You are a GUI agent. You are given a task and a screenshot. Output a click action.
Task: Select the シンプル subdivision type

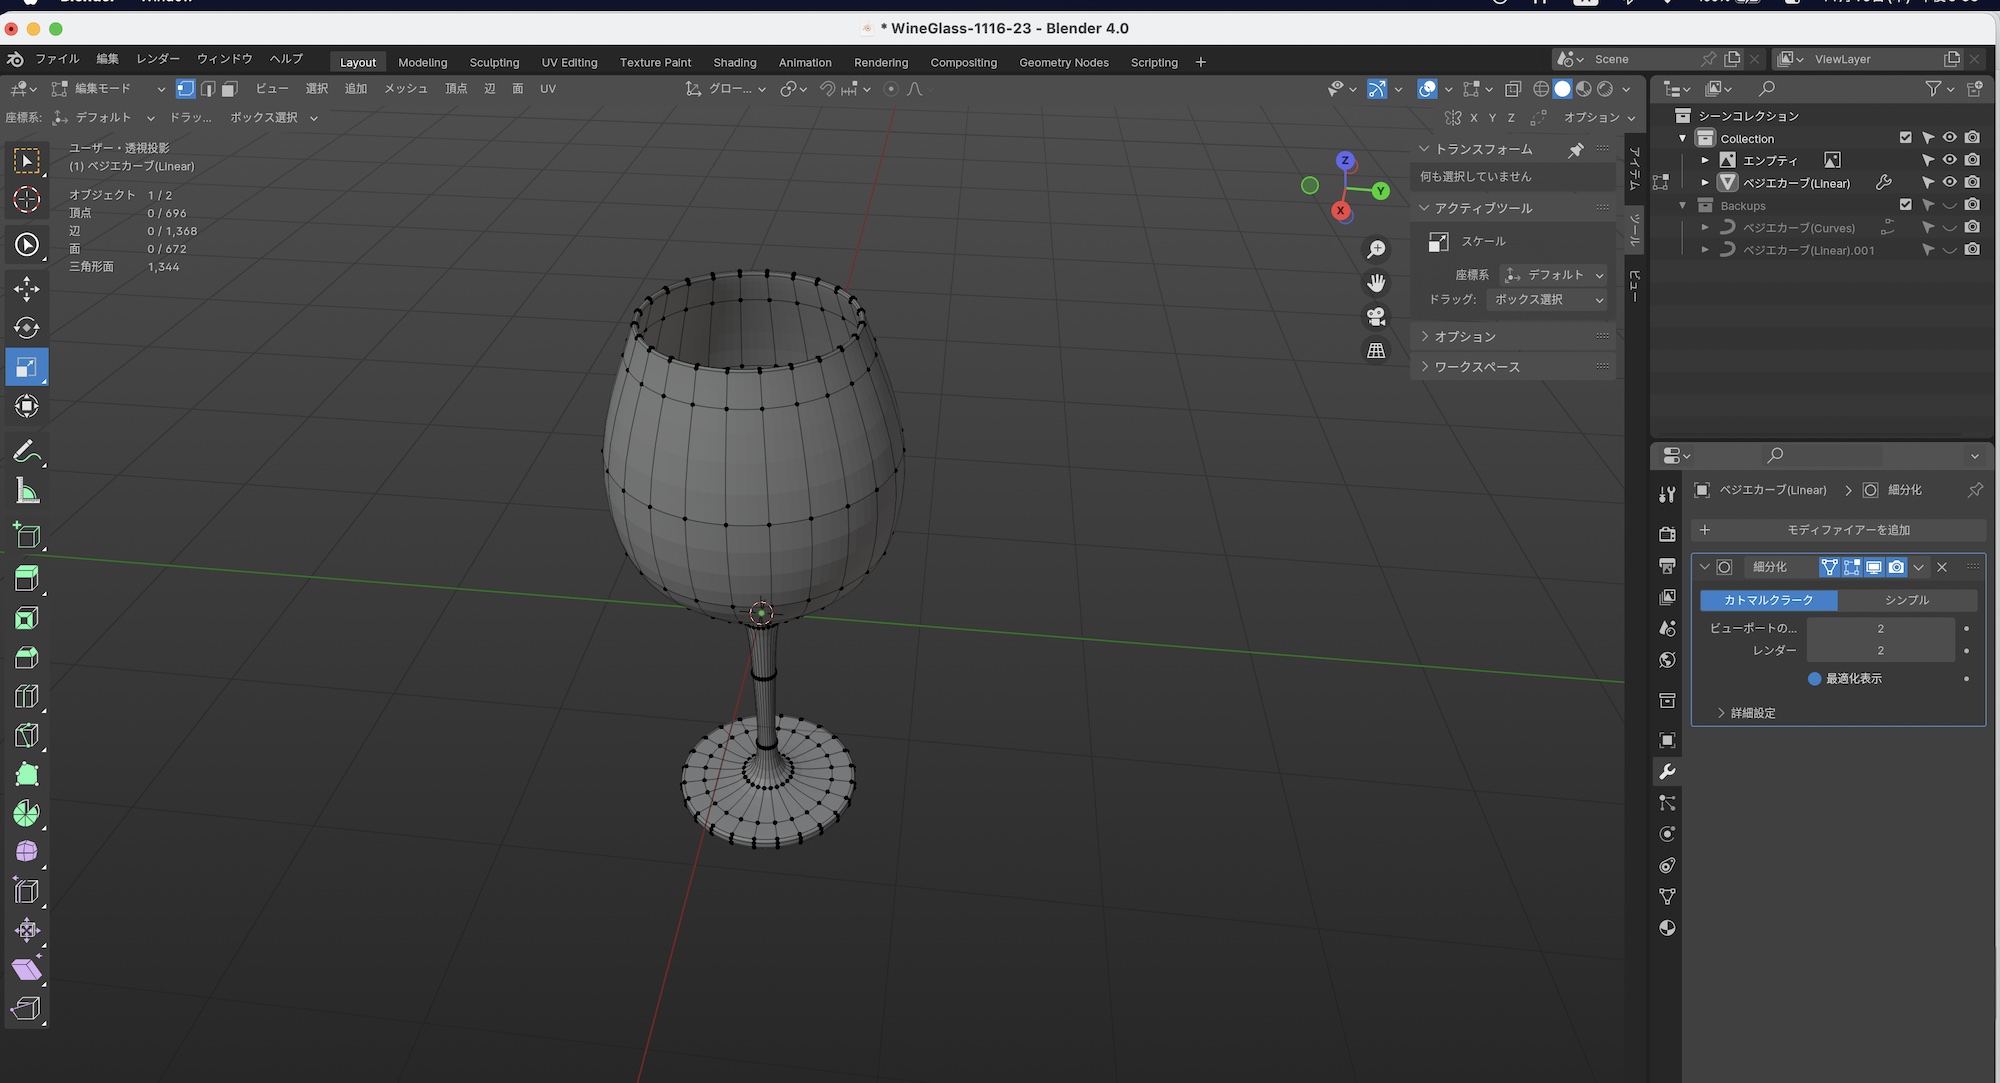(x=1906, y=600)
